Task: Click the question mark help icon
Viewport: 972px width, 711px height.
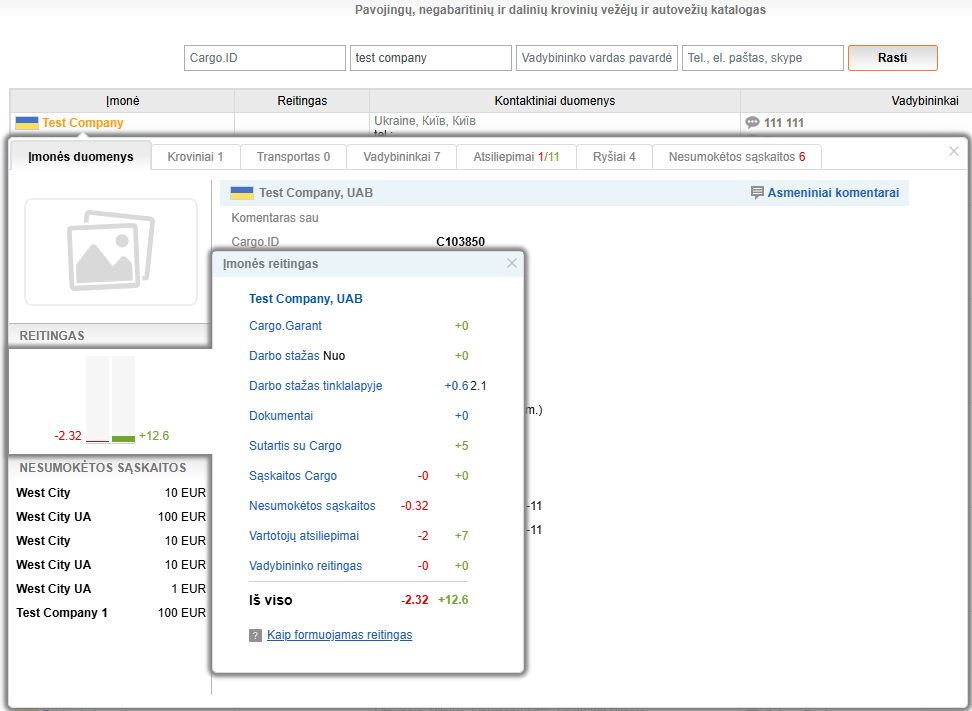Action: 255,635
